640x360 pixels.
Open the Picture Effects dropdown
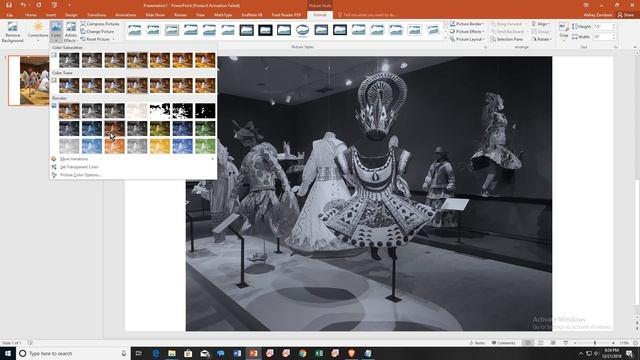click(467, 31)
